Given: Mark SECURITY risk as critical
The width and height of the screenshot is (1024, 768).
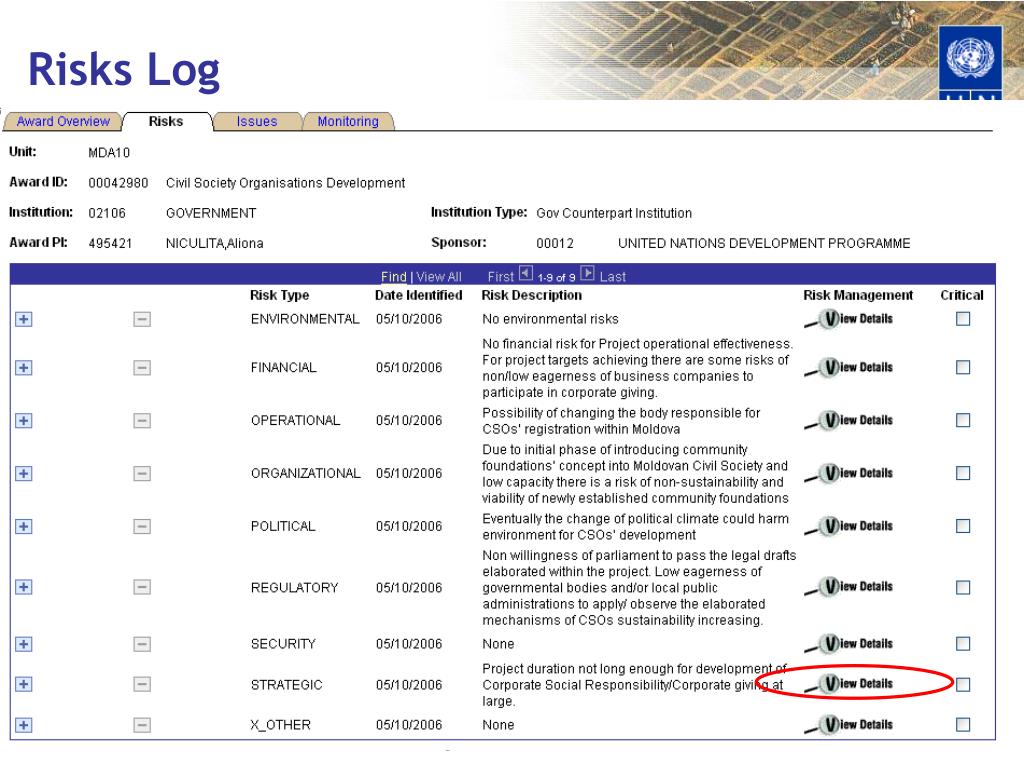Looking at the screenshot, I should tap(963, 644).
